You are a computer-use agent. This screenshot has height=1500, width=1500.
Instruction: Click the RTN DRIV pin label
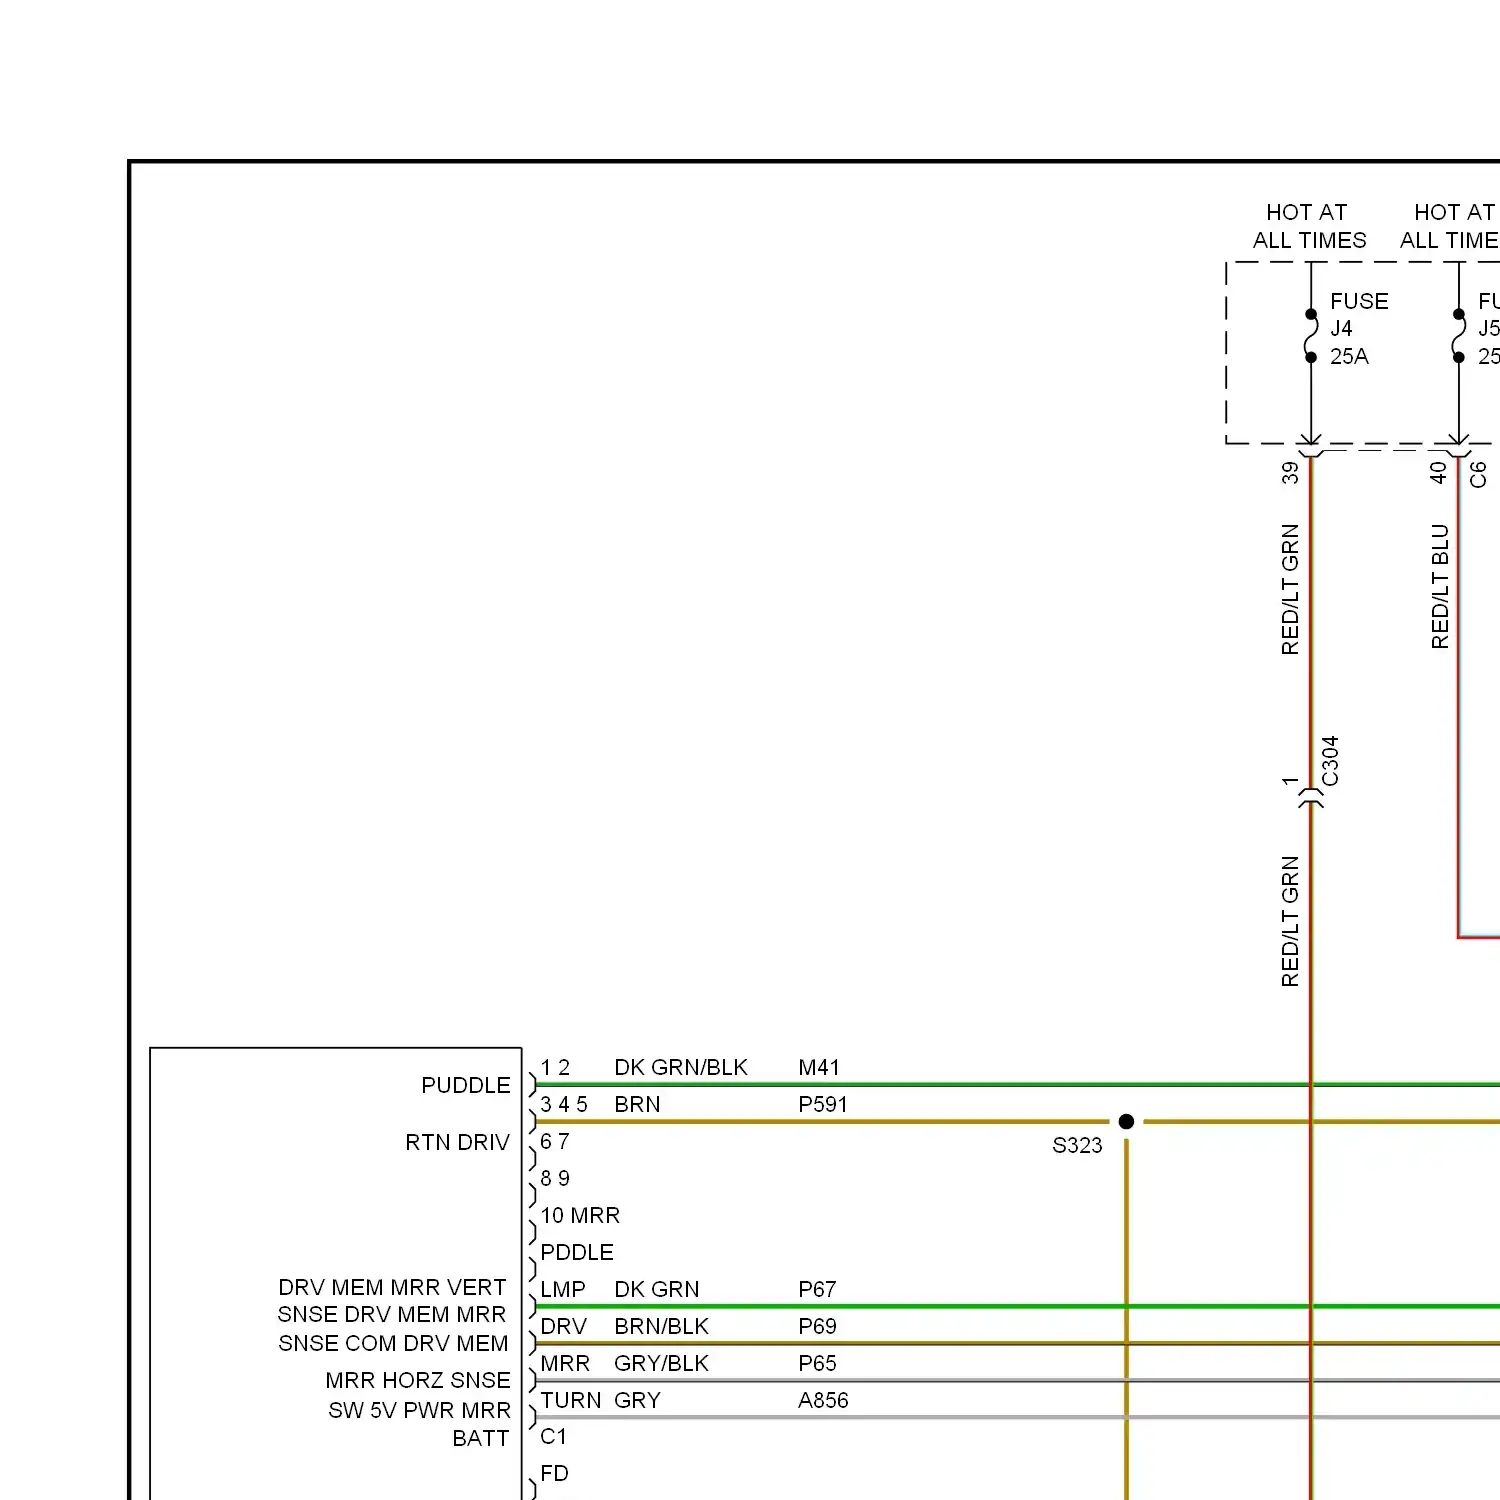(x=458, y=1143)
